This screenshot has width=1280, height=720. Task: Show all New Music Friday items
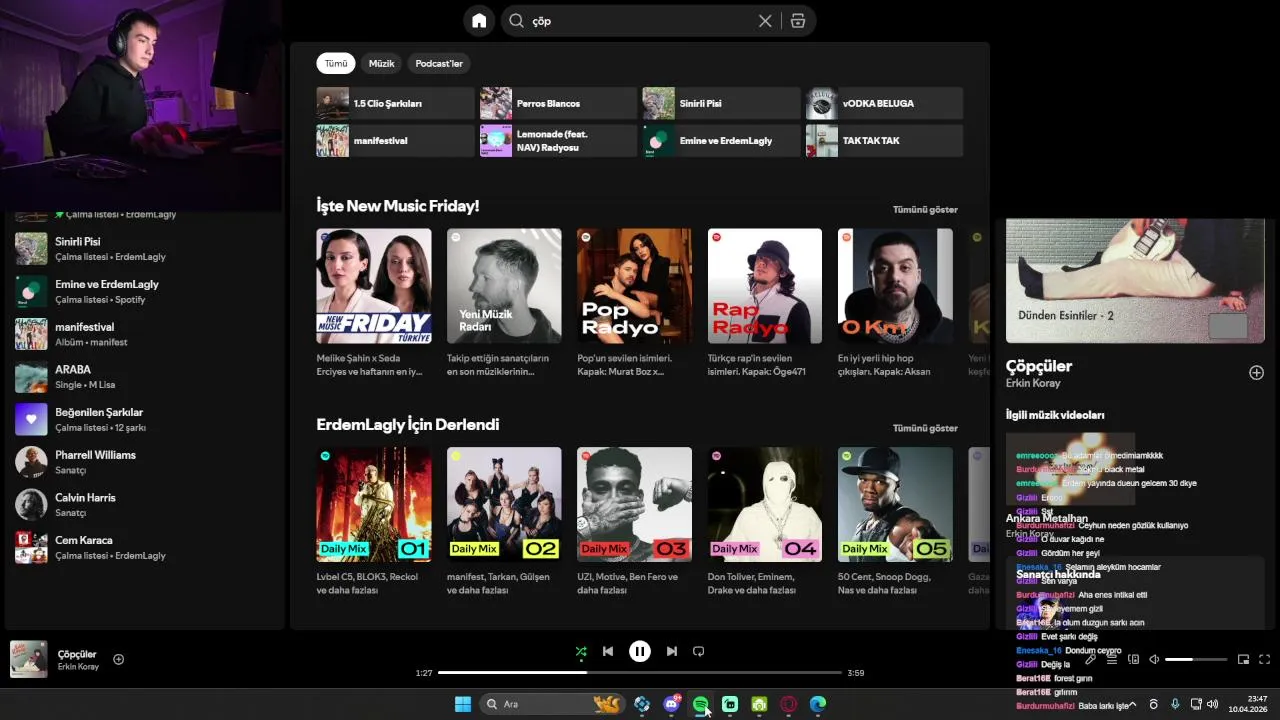click(x=925, y=210)
